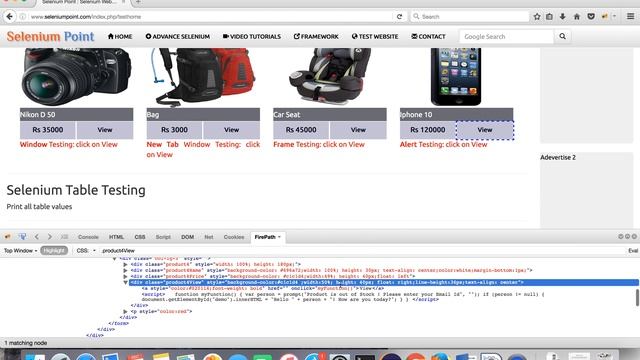This screenshot has width=640, height=360.
Task: Click View under Nikon D 50
Action: [x=105, y=130]
